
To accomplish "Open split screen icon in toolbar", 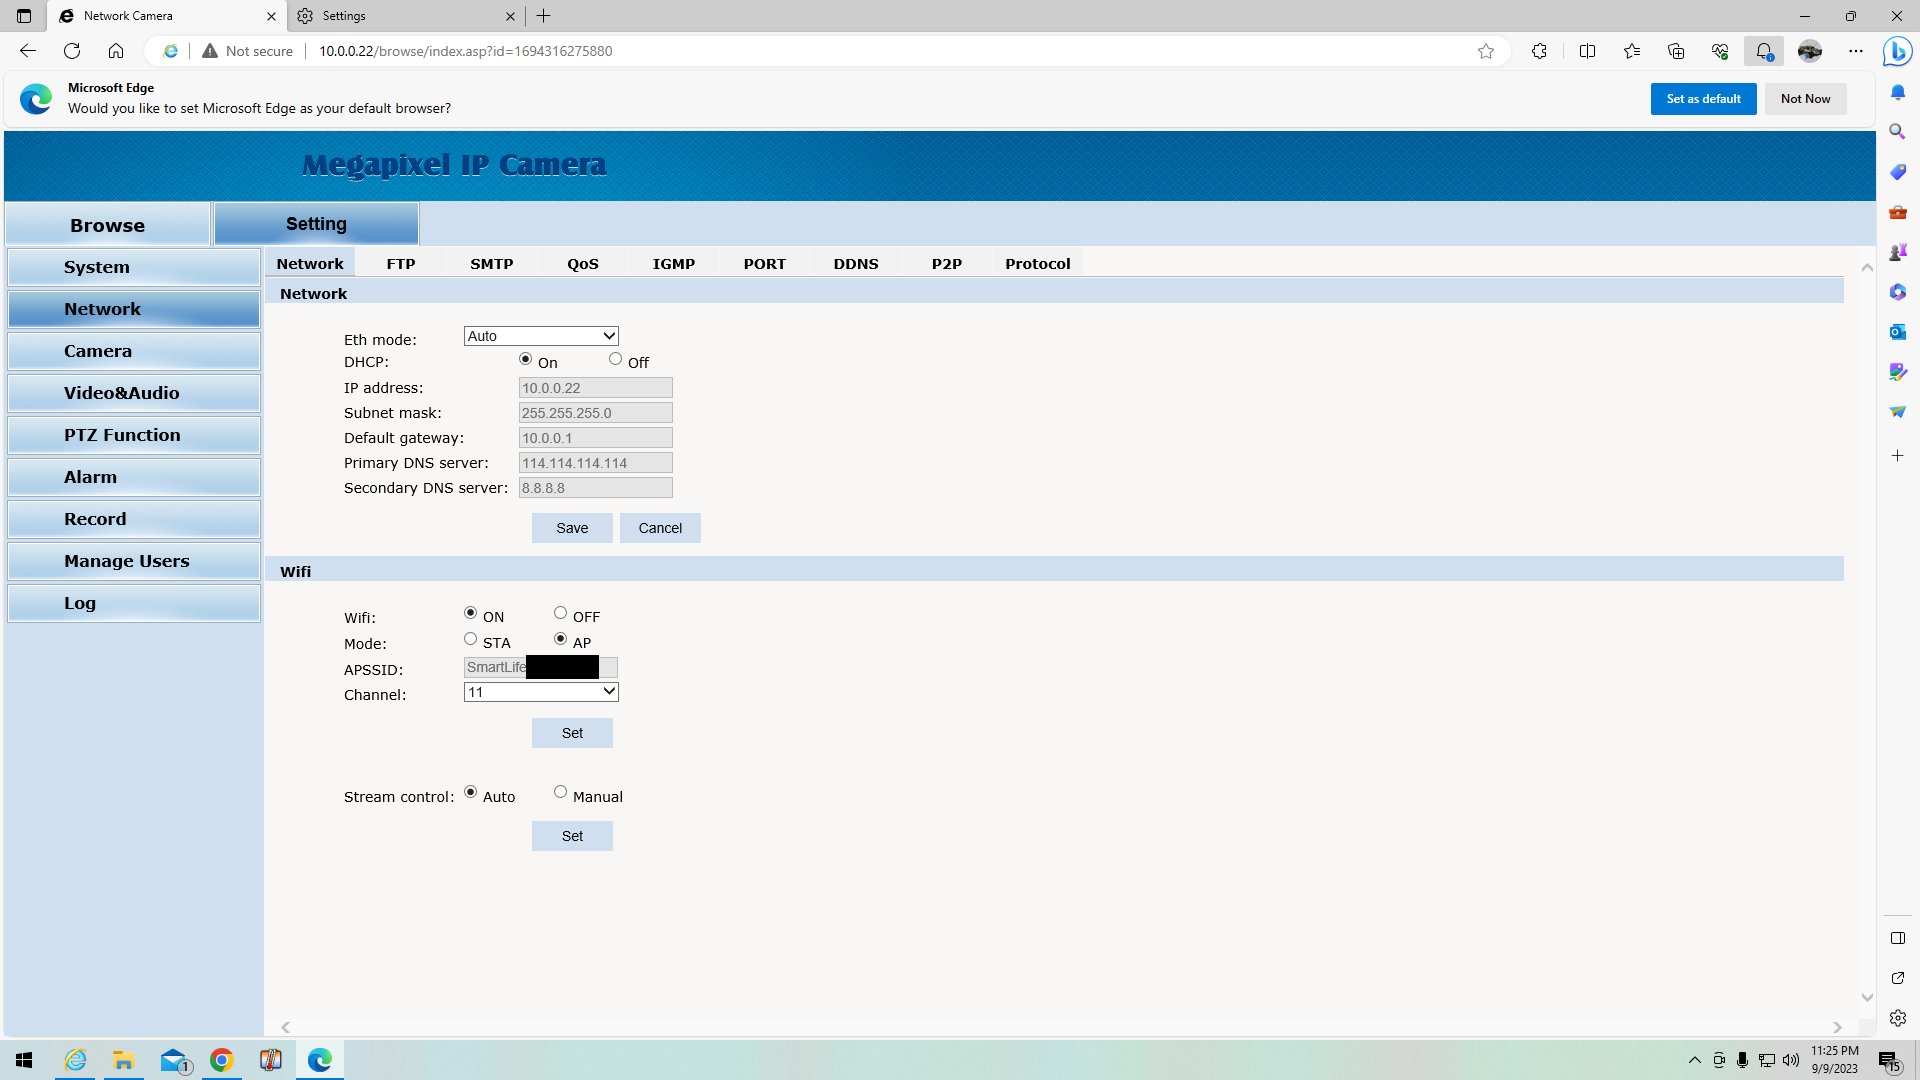I will (1587, 51).
